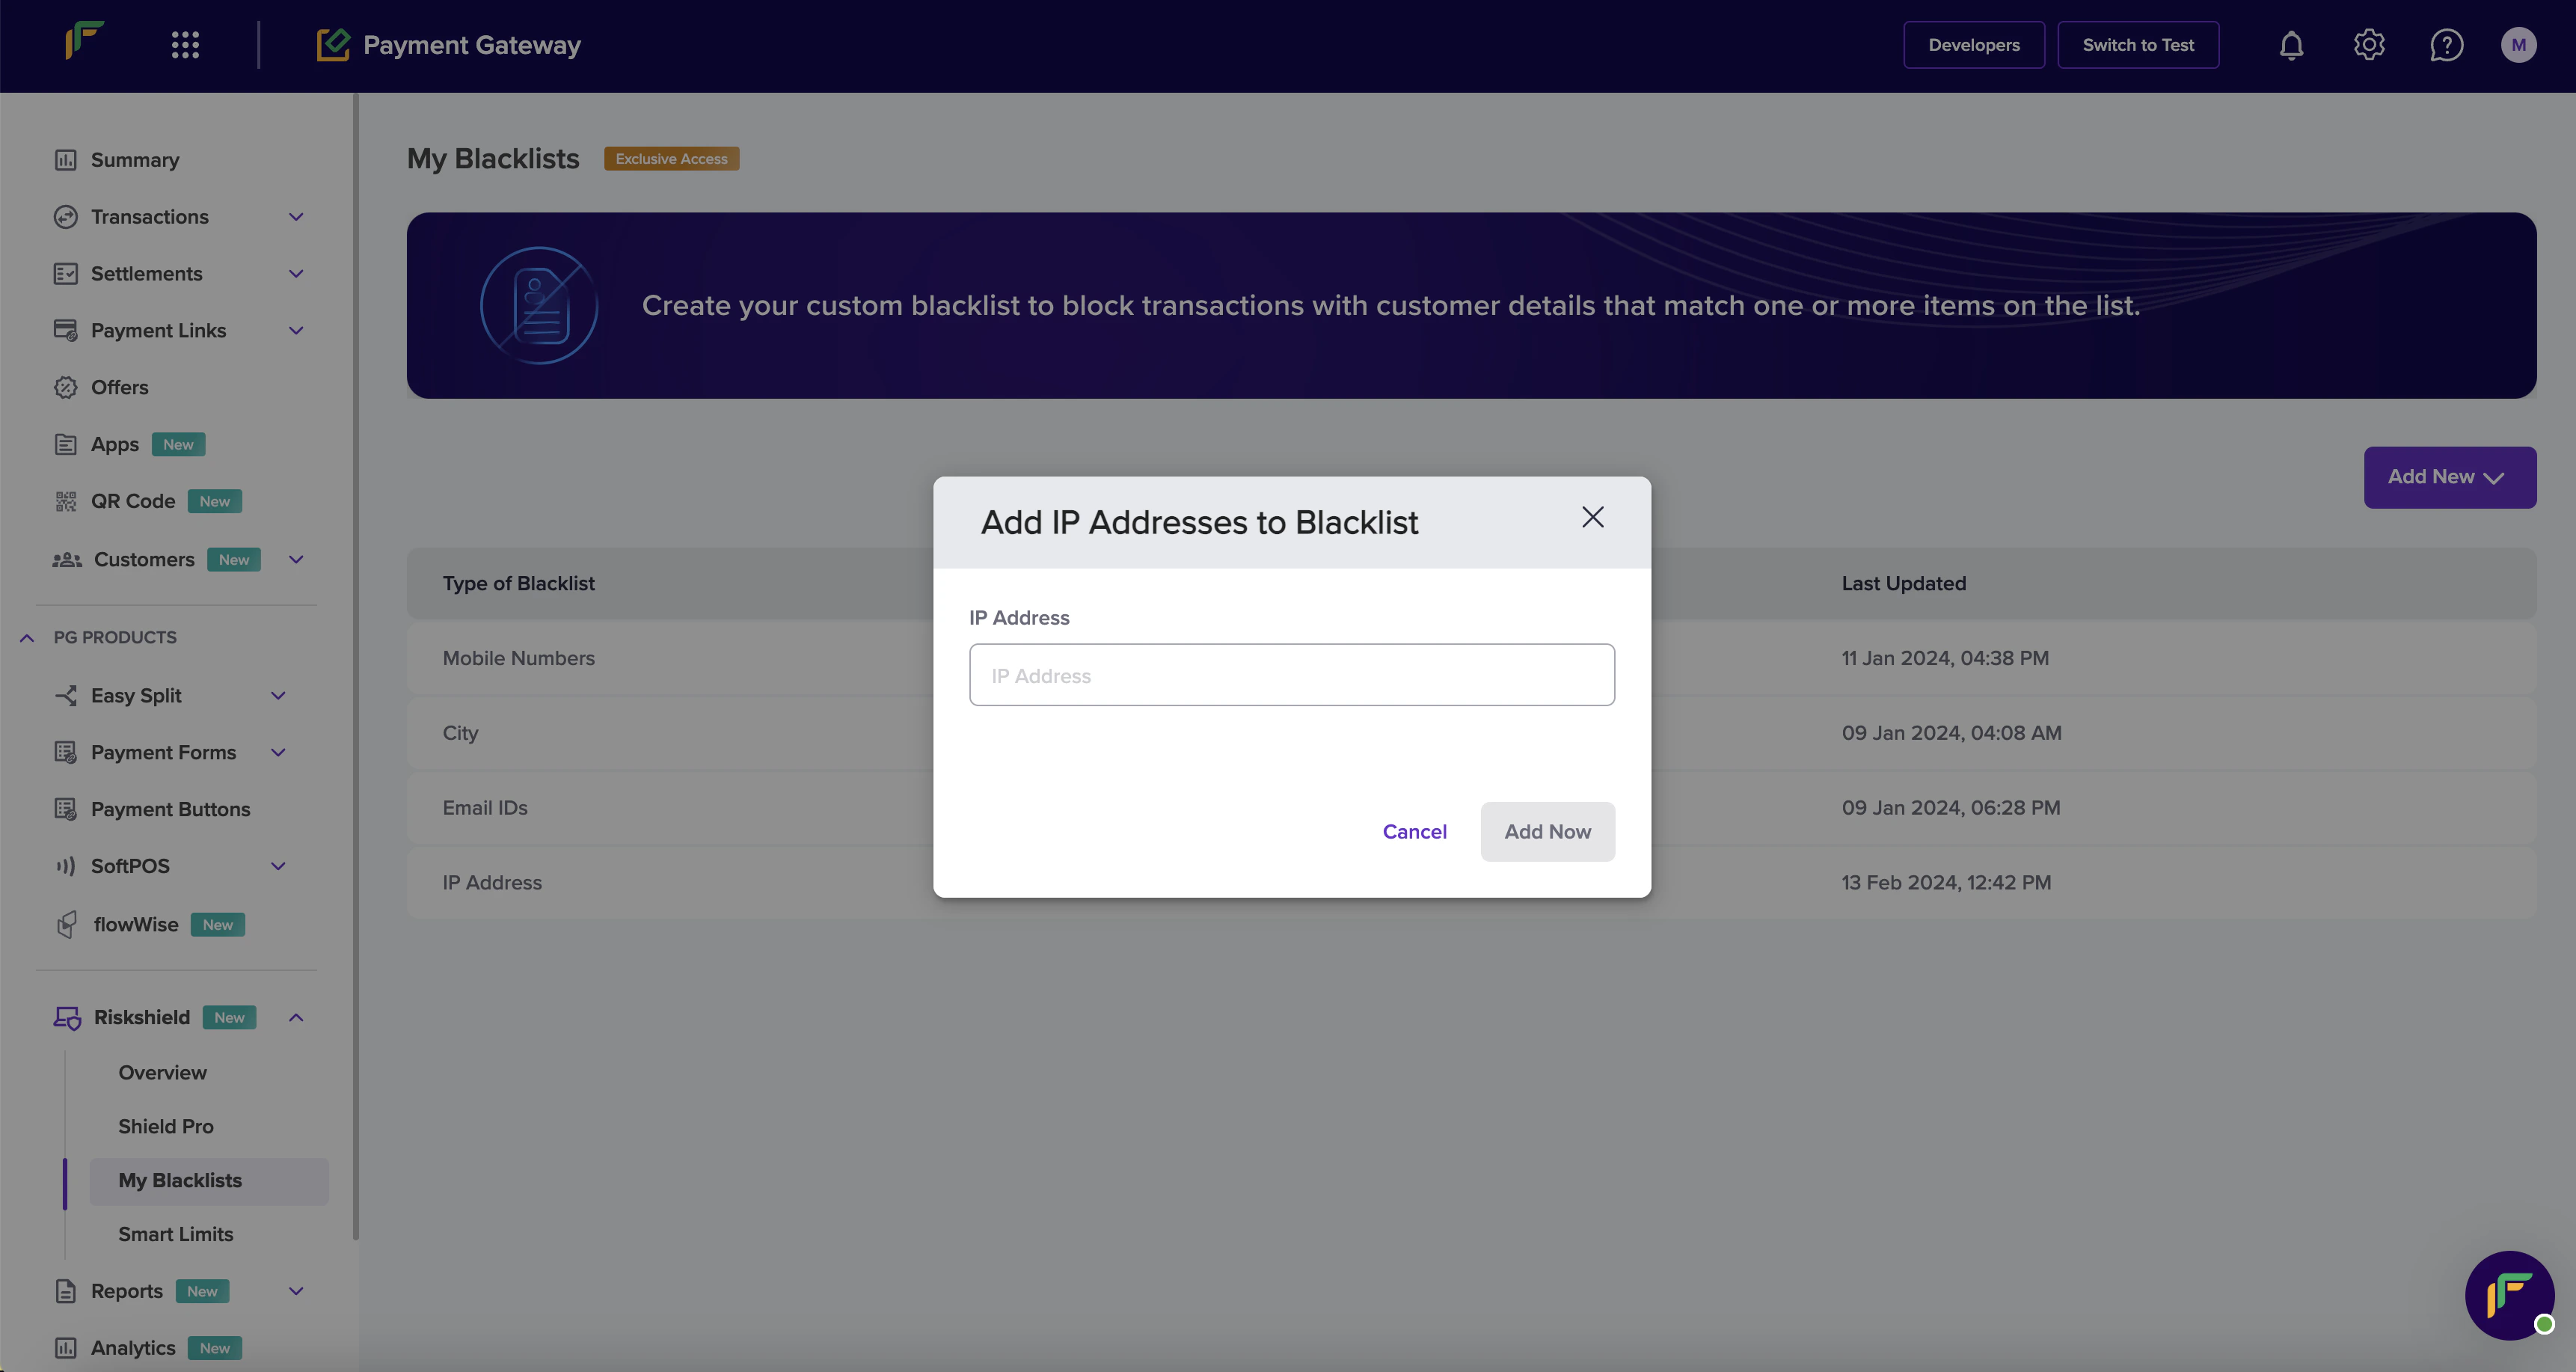Open Shield Pro under Riskshield
Screen dimensions: 2576x1372
click(x=166, y=1126)
